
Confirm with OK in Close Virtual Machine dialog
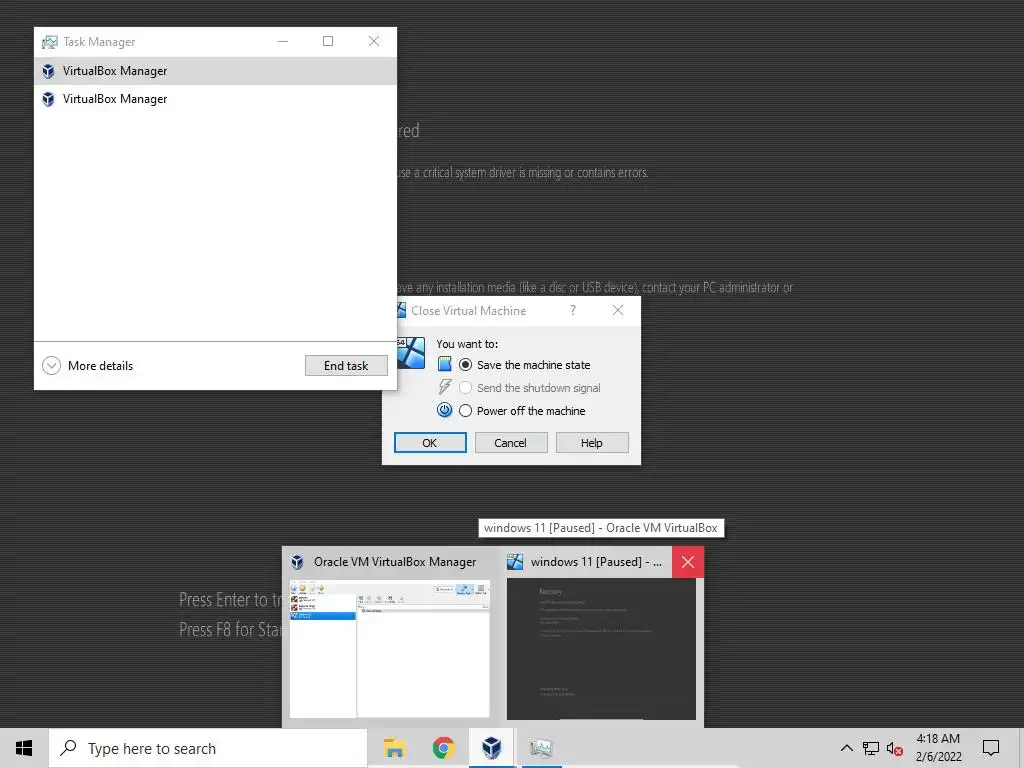point(430,443)
